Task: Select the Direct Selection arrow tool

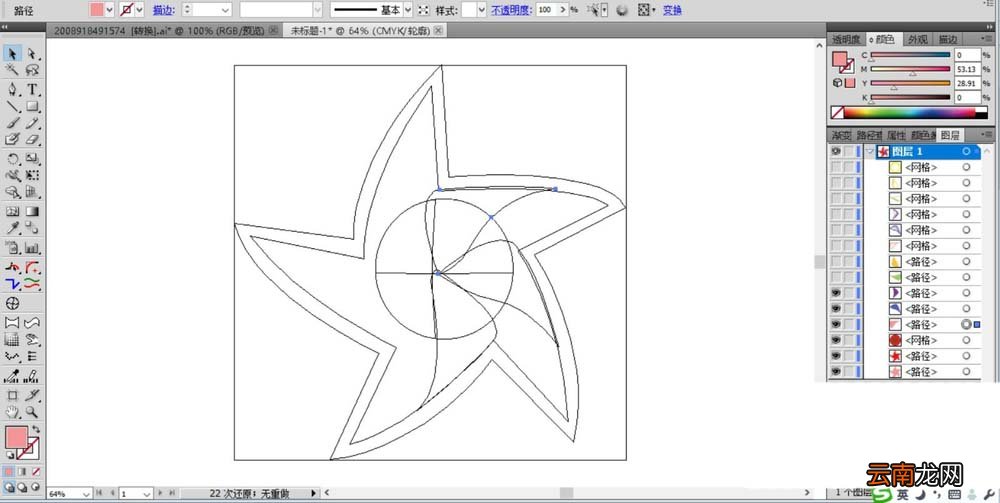Action: click(x=33, y=54)
